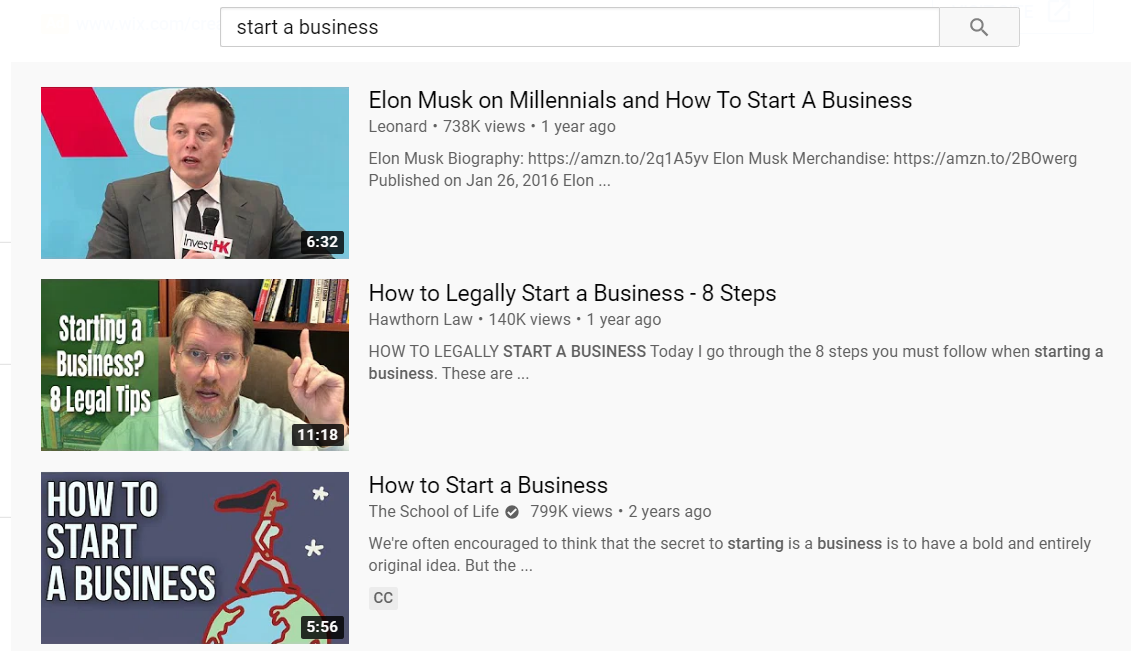Open The School of Life channel name

pyautogui.click(x=433, y=511)
